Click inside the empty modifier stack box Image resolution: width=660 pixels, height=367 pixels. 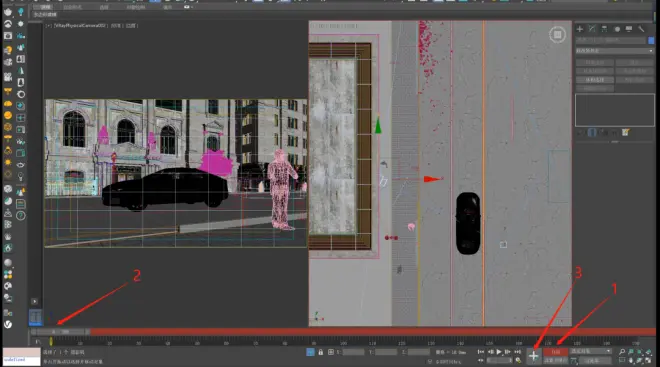615,110
